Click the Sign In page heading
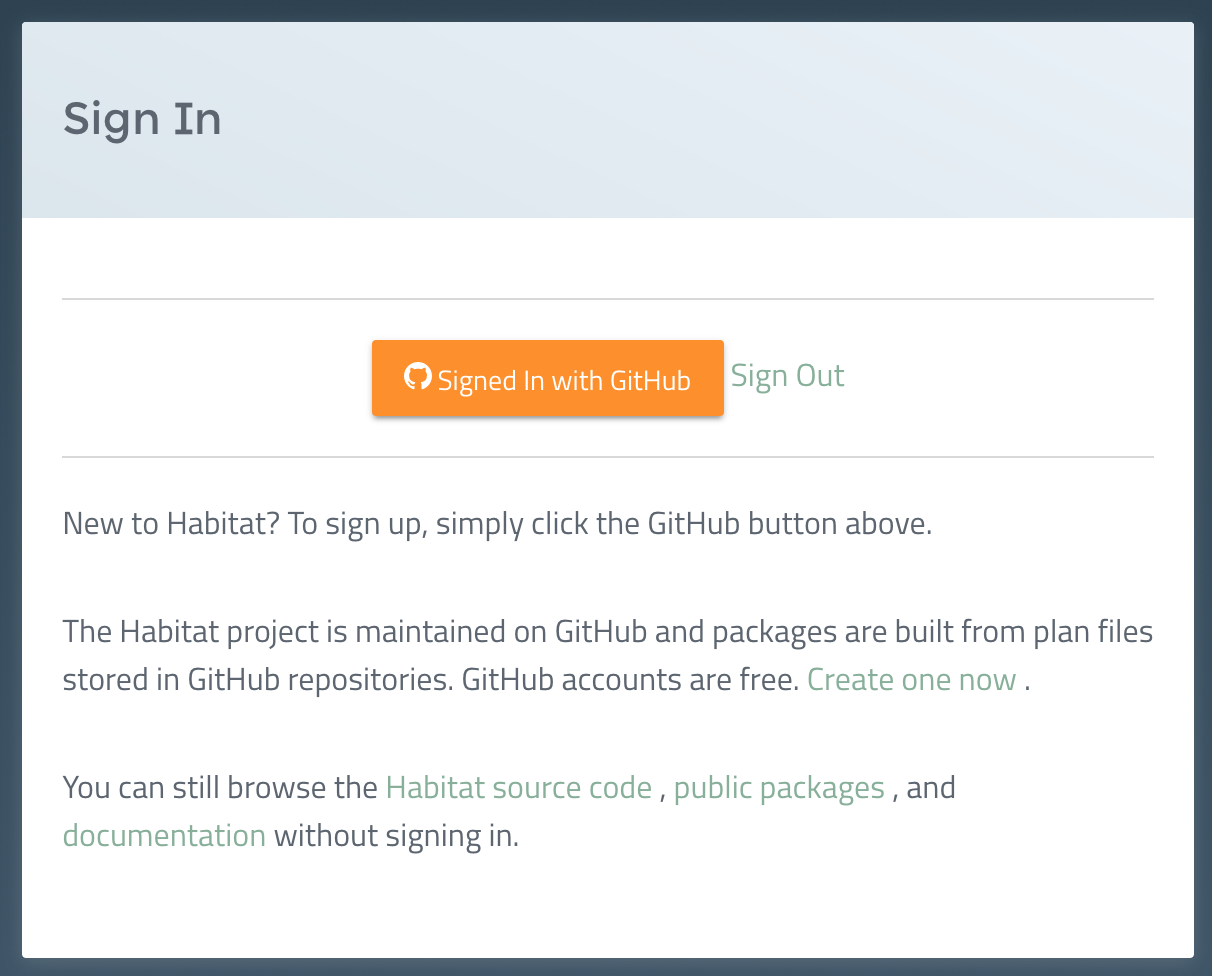This screenshot has height=976, width=1212. [142, 118]
